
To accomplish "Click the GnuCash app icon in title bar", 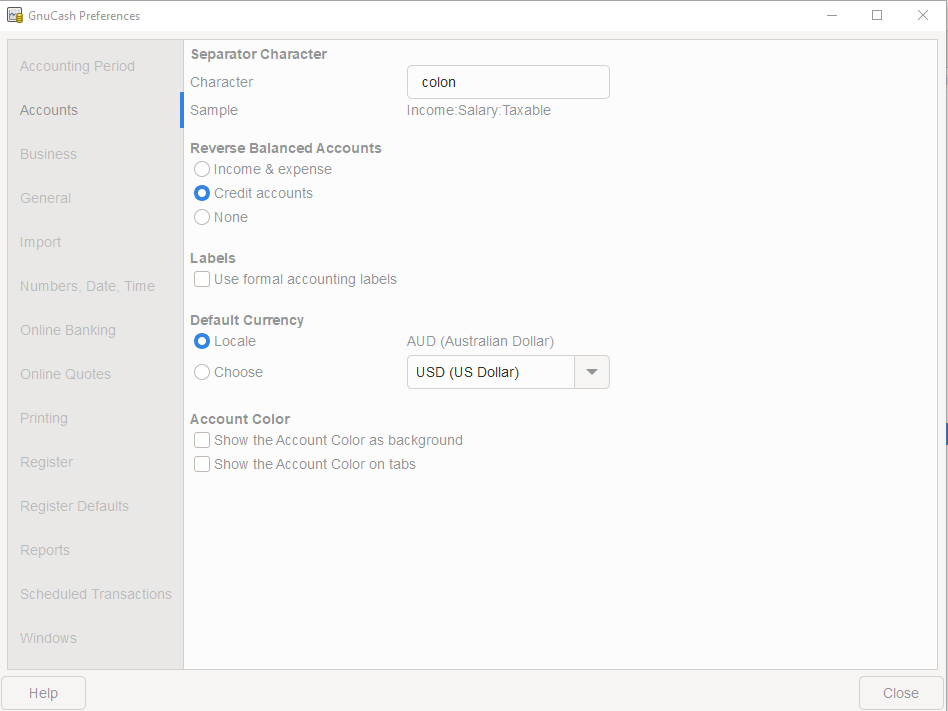I will pos(15,16).
